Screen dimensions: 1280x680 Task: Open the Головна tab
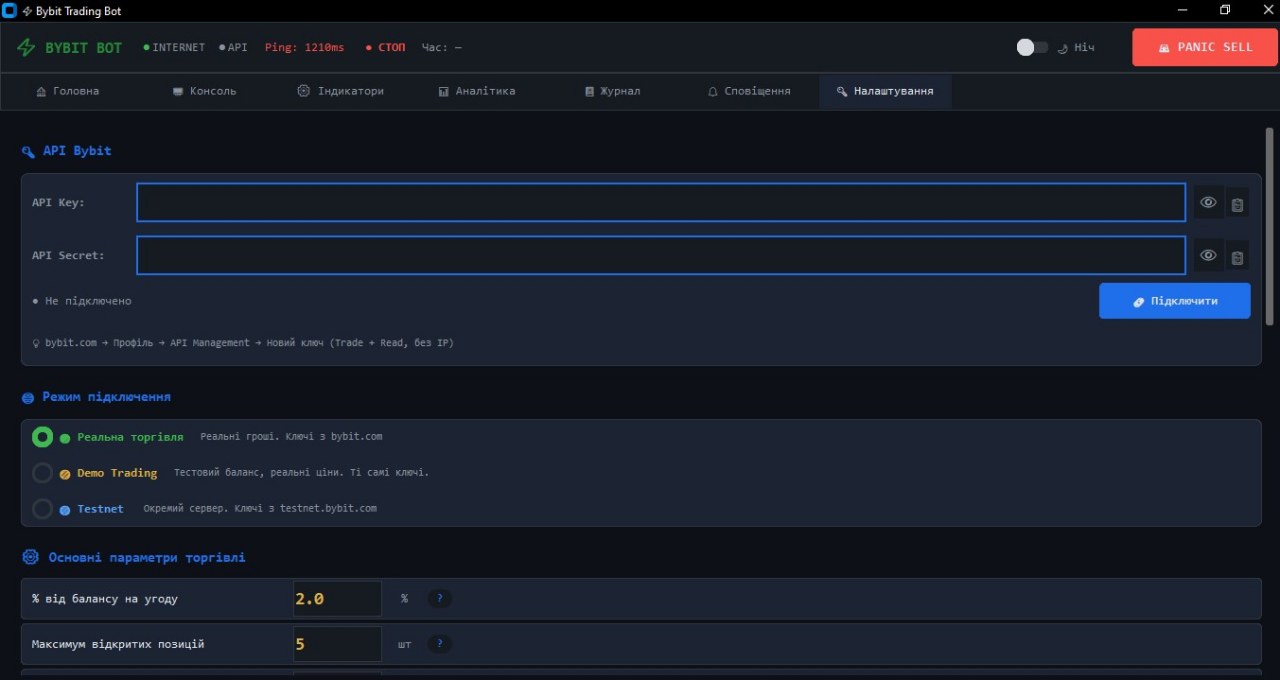pos(68,91)
